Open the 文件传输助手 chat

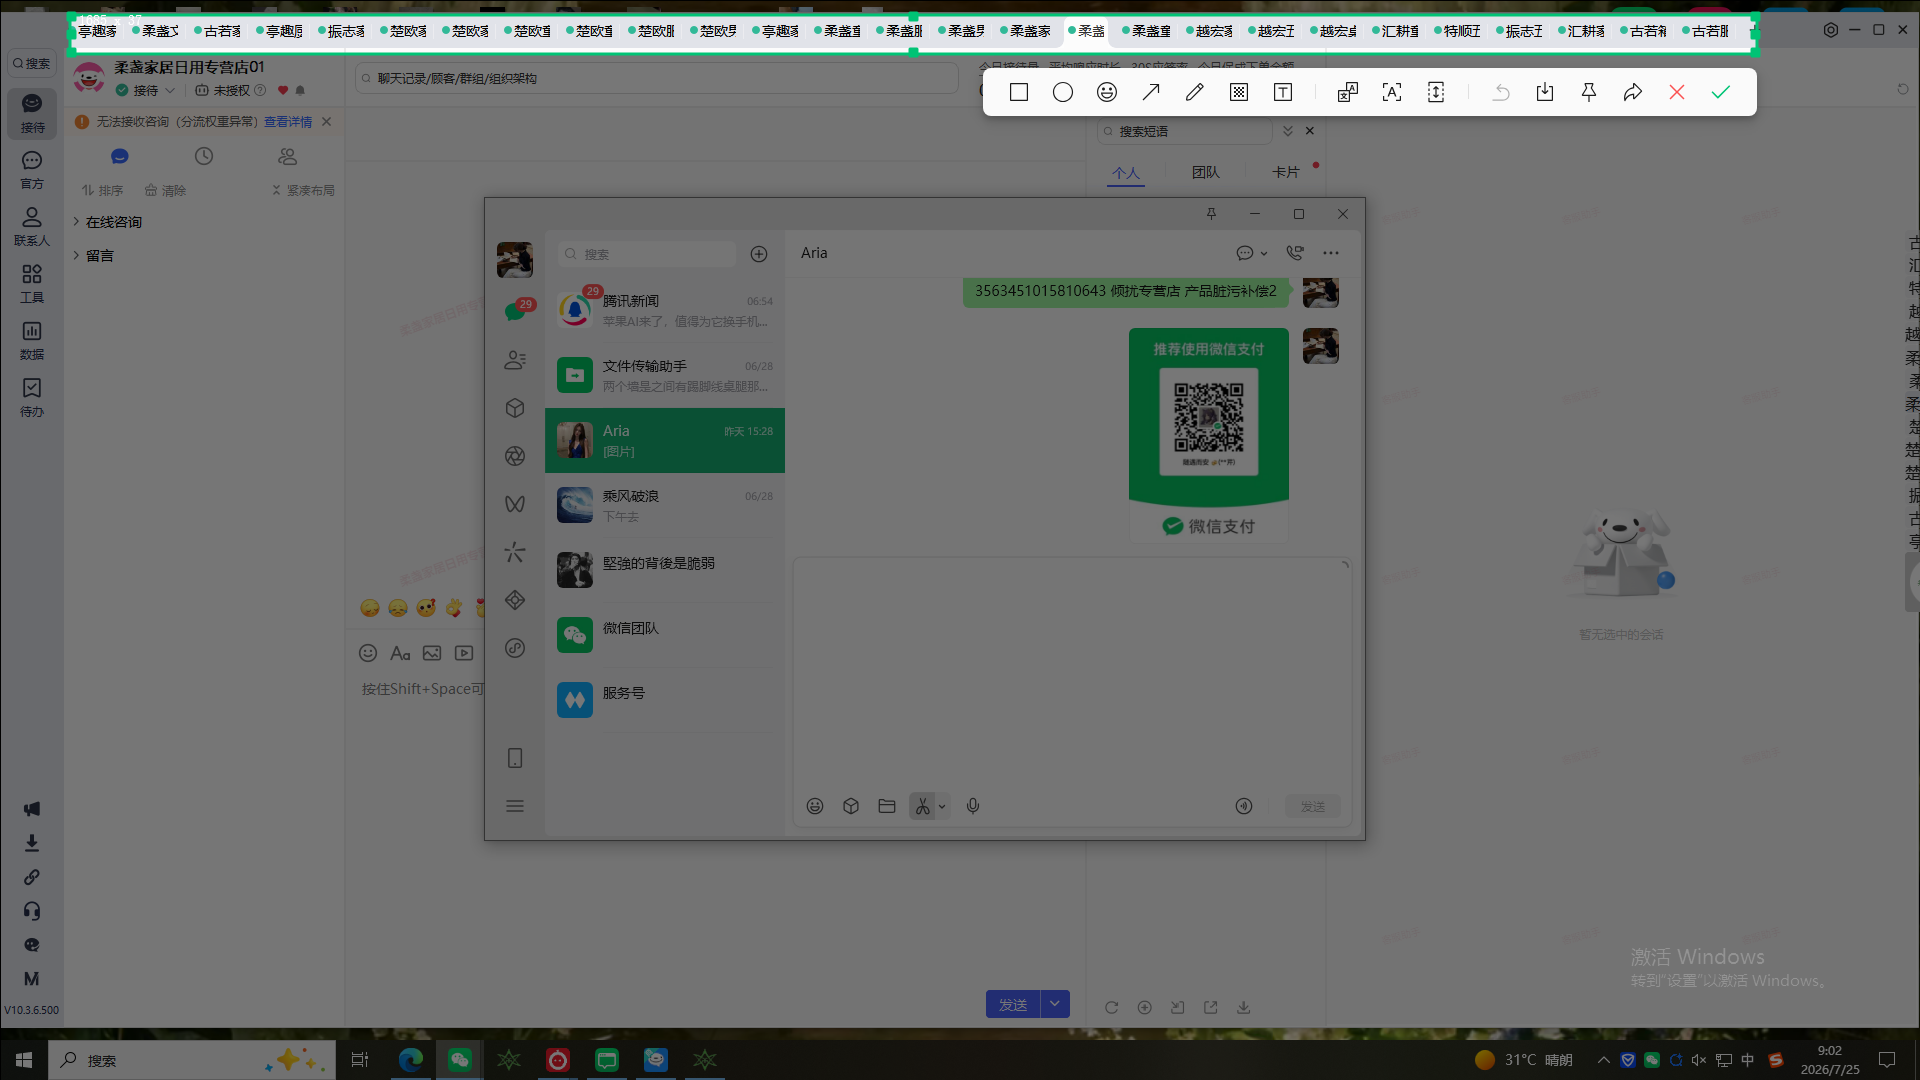click(665, 375)
